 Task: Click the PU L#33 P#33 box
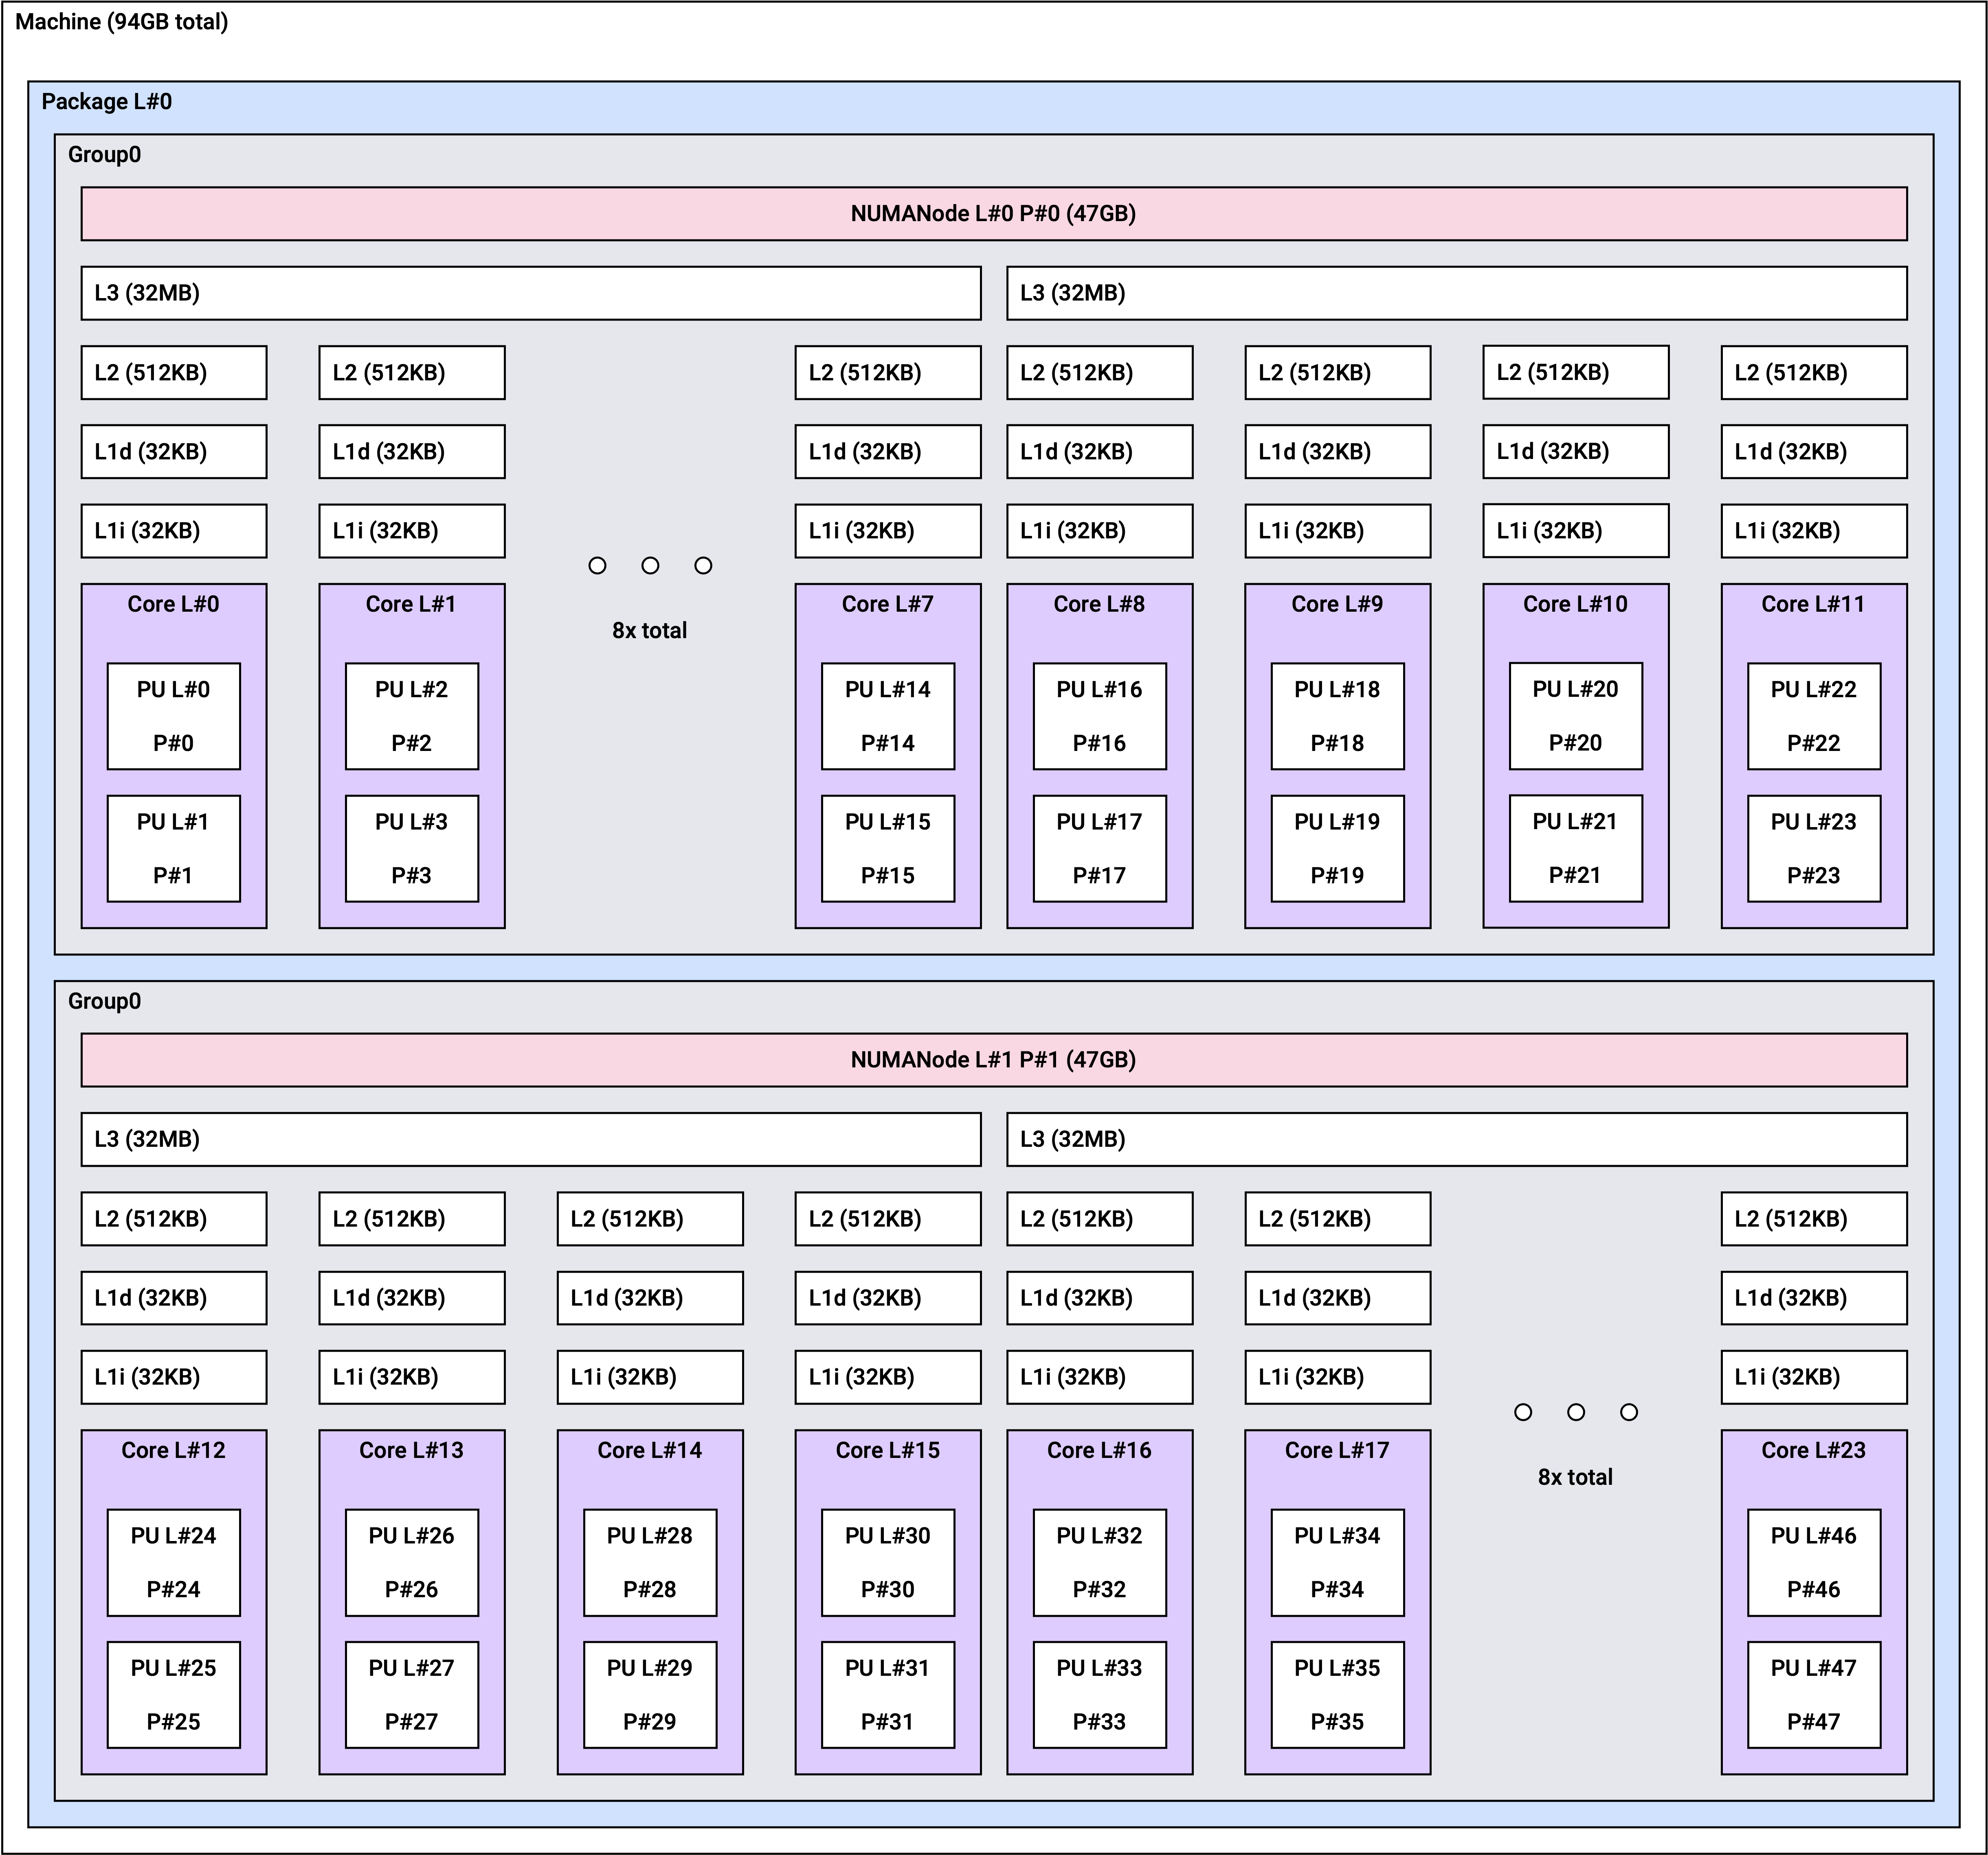tap(1100, 1695)
